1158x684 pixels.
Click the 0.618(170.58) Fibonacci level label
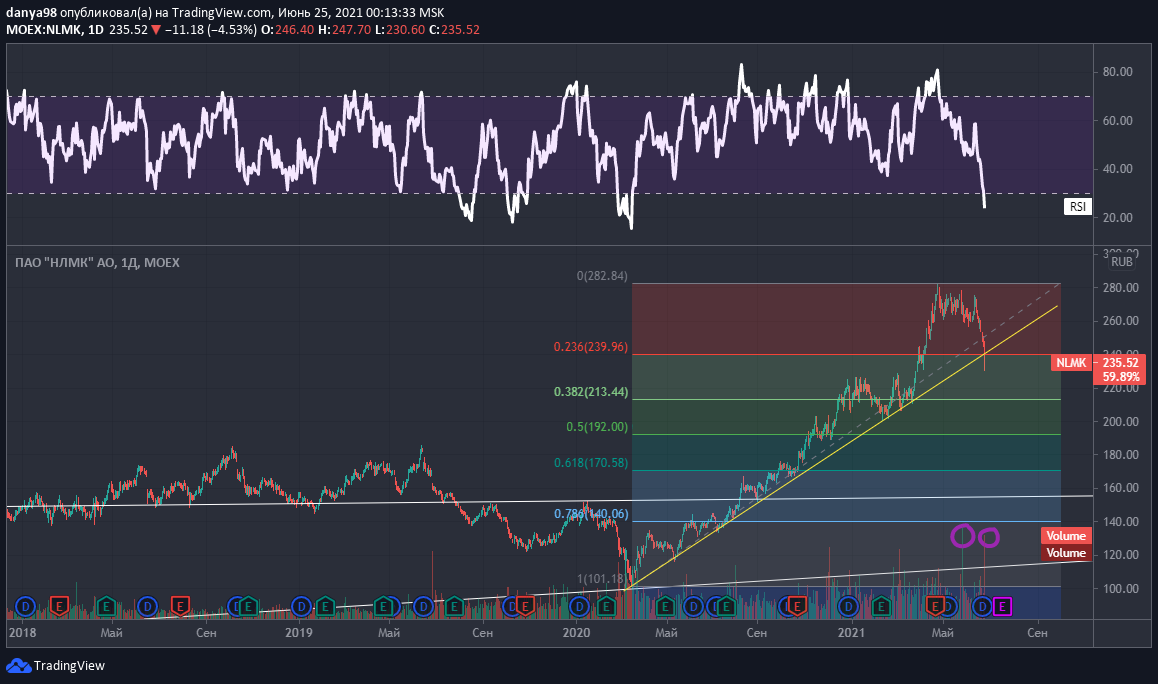[x=591, y=462]
